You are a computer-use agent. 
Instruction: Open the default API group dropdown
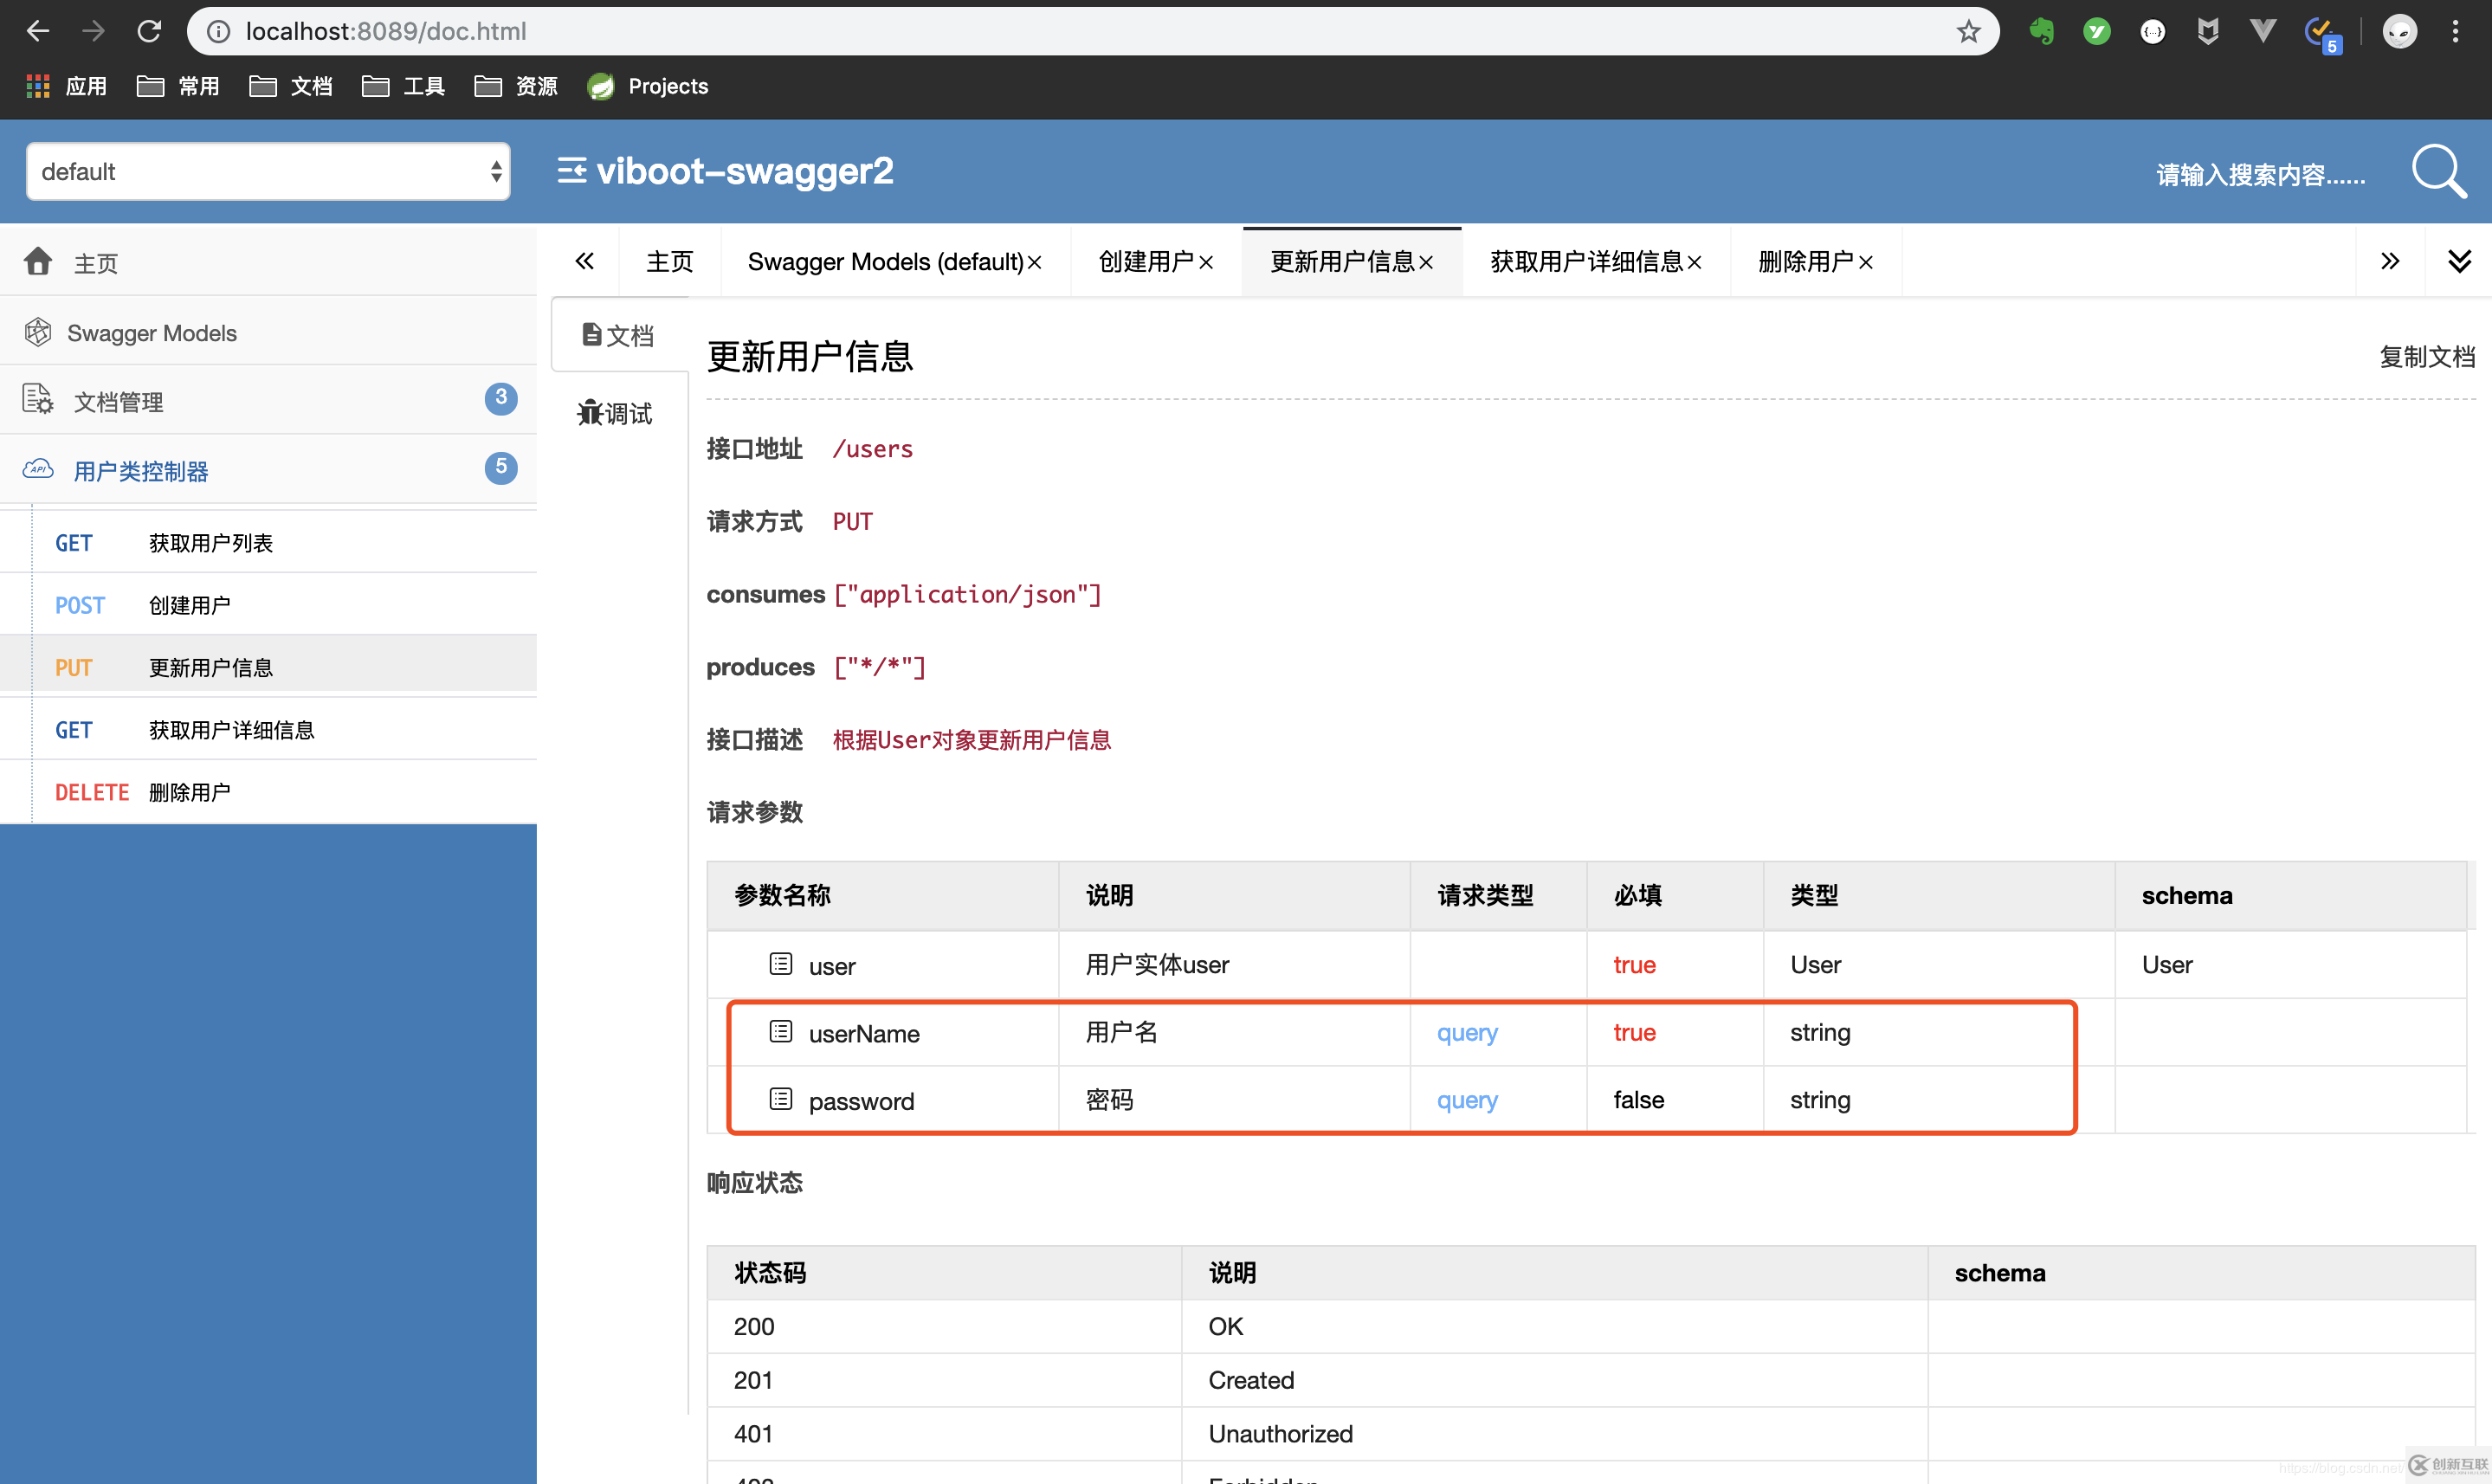tap(268, 172)
